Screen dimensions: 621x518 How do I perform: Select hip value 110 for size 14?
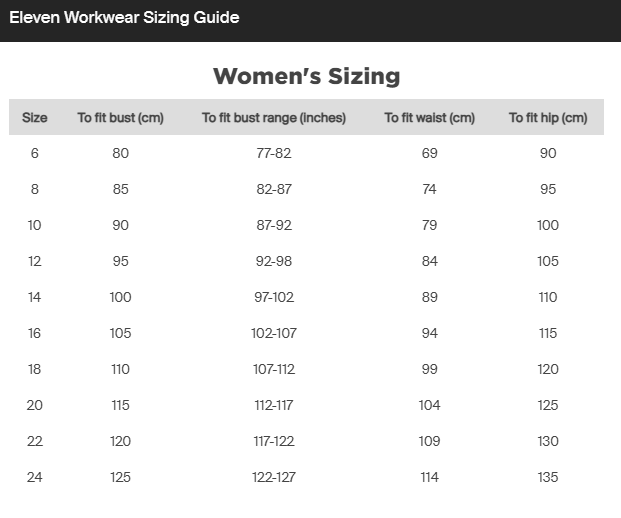pyautogui.click(x=547, y=298)
